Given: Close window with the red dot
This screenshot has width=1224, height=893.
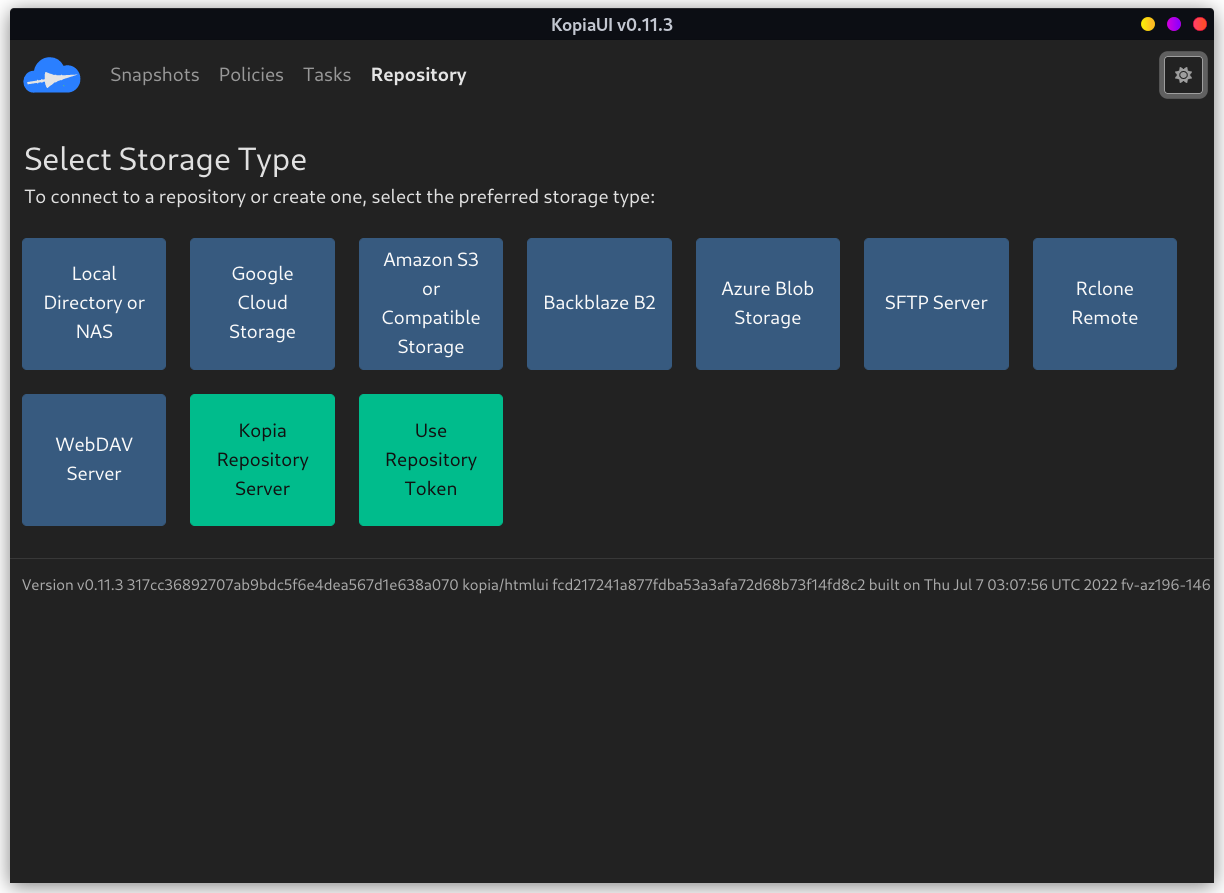Looking at the screenshot, I should coord(1200,24).
